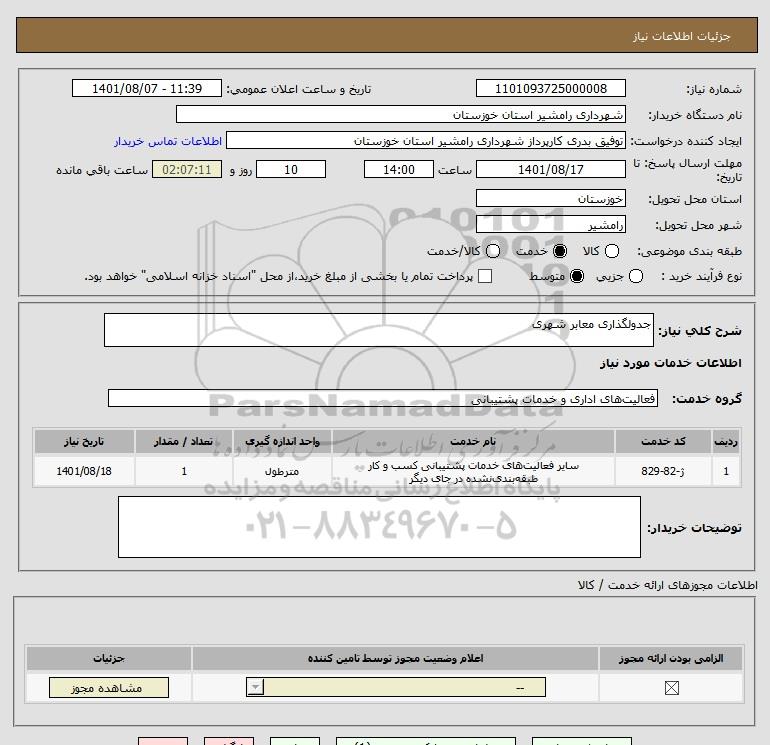The width and height of the screenshot is (770, 745).
Task: Click the اطلاعات مجوزهای ارائه خدمت / کالا heading
Action: point(668,585)
